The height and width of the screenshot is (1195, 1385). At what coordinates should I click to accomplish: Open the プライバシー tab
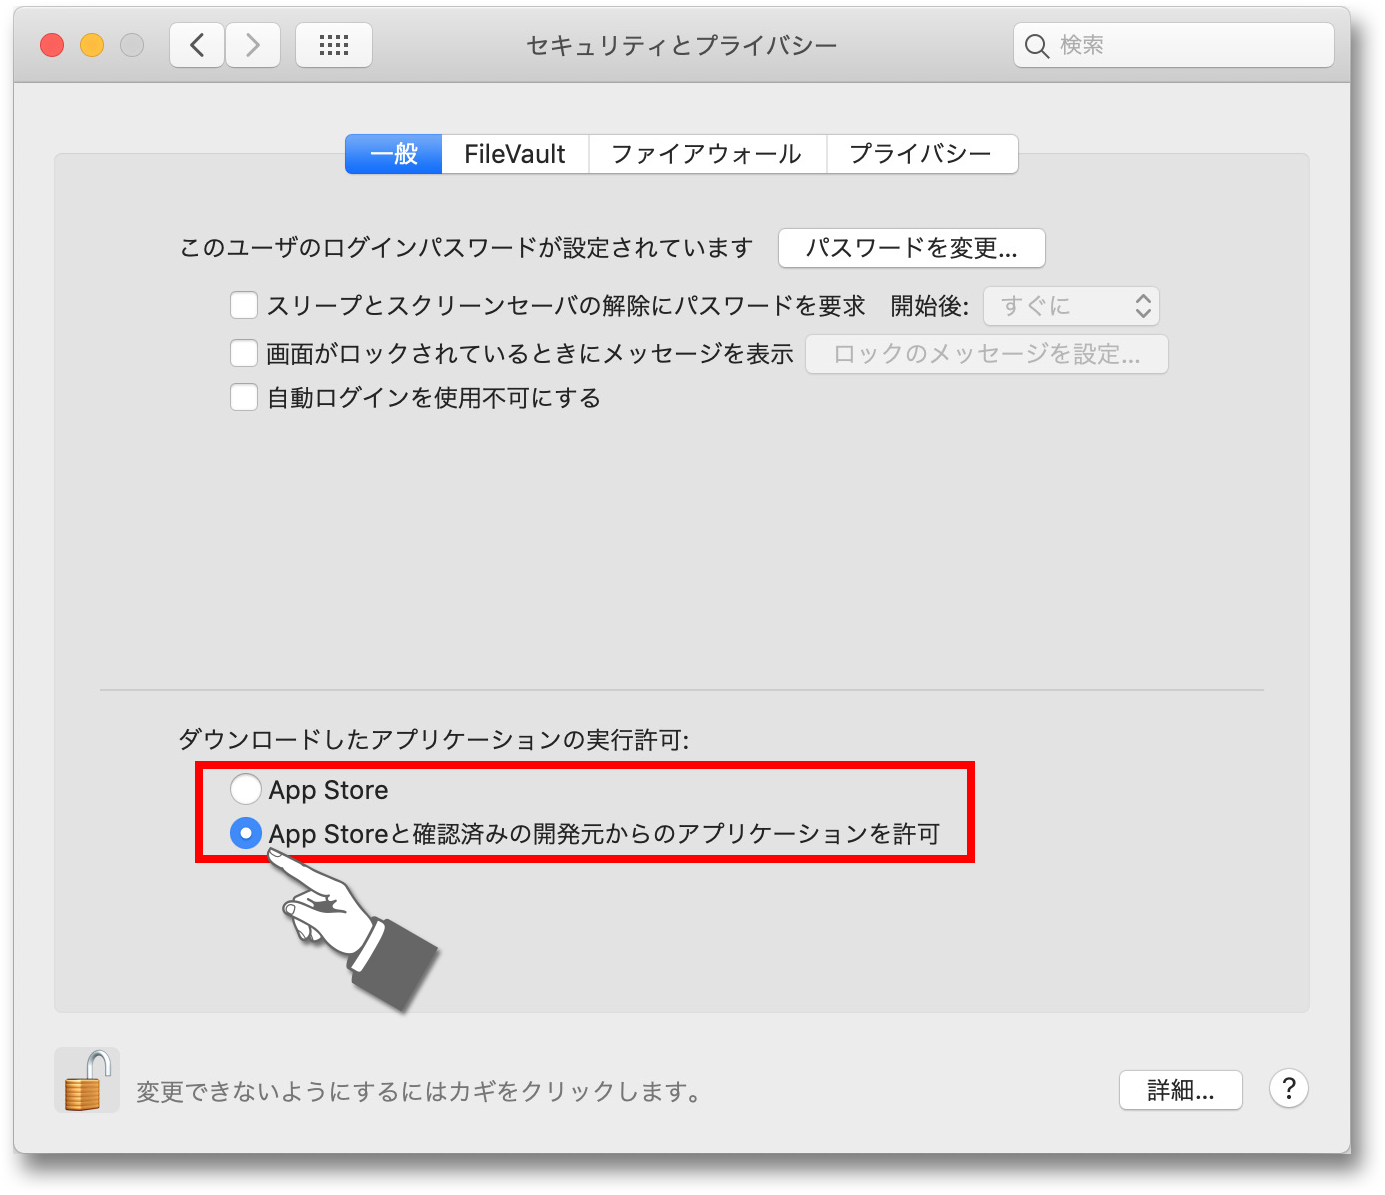tap(921, 154)
